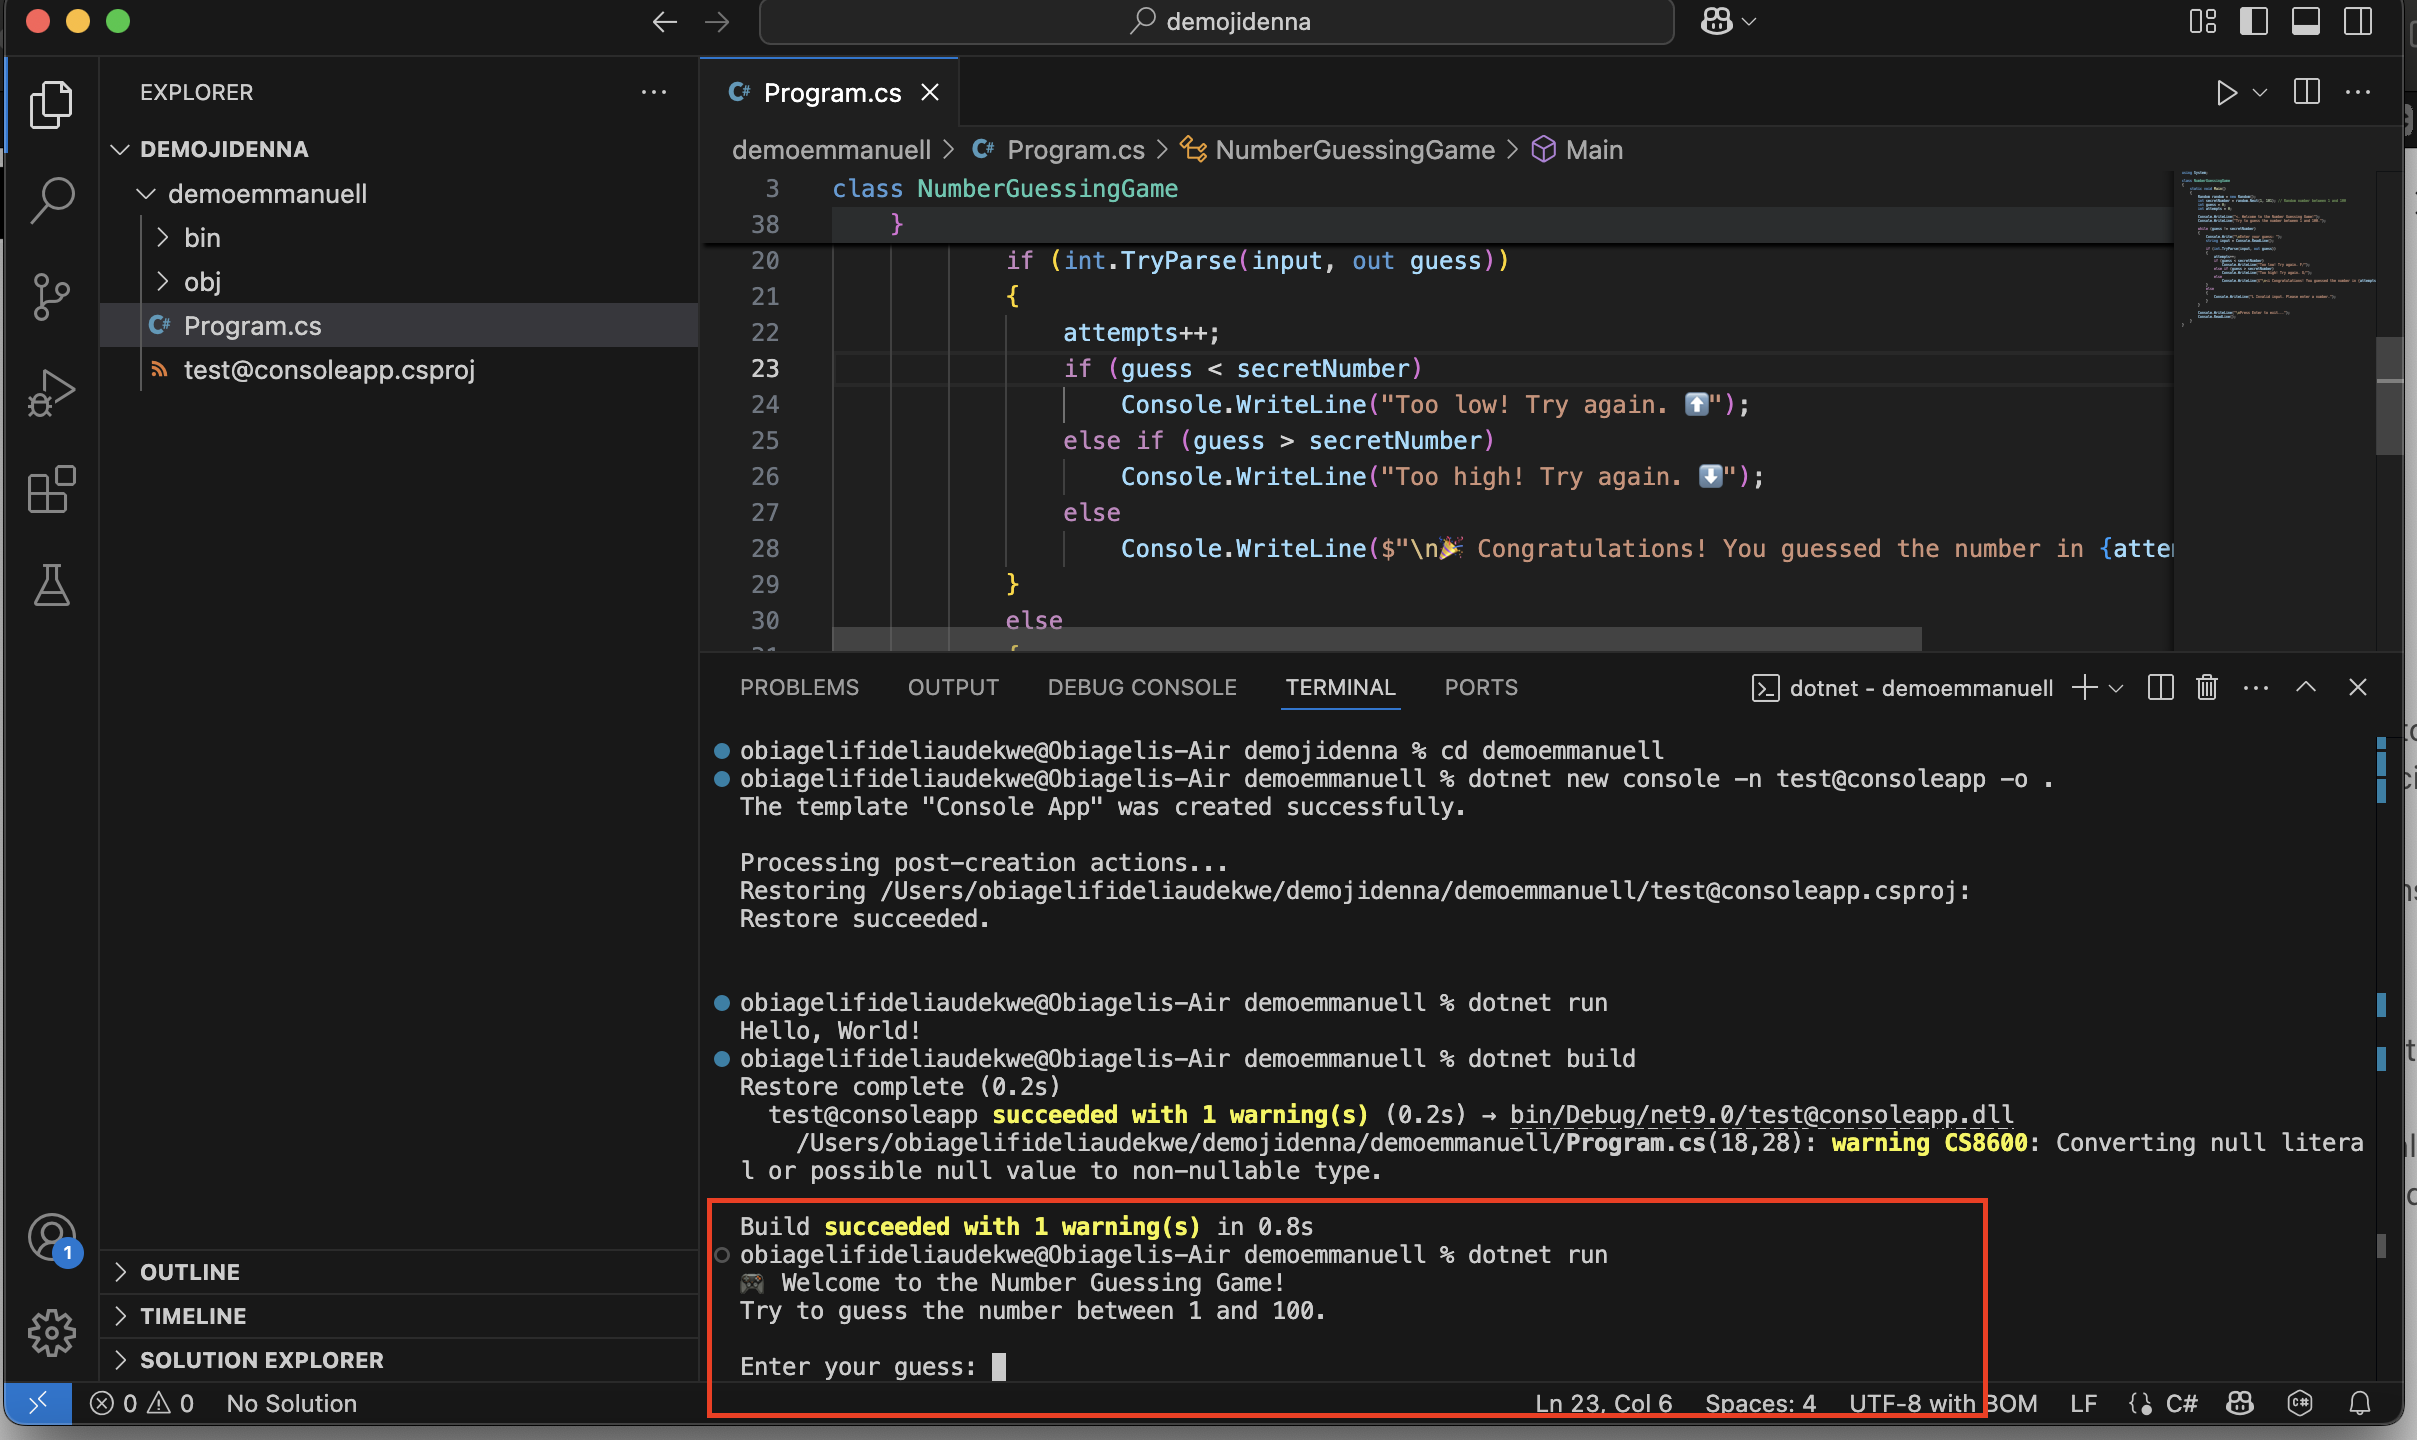This screenshot has height=1440, width=2417.
Task: Open the Explorer view in activity bar
Action: 51,104
